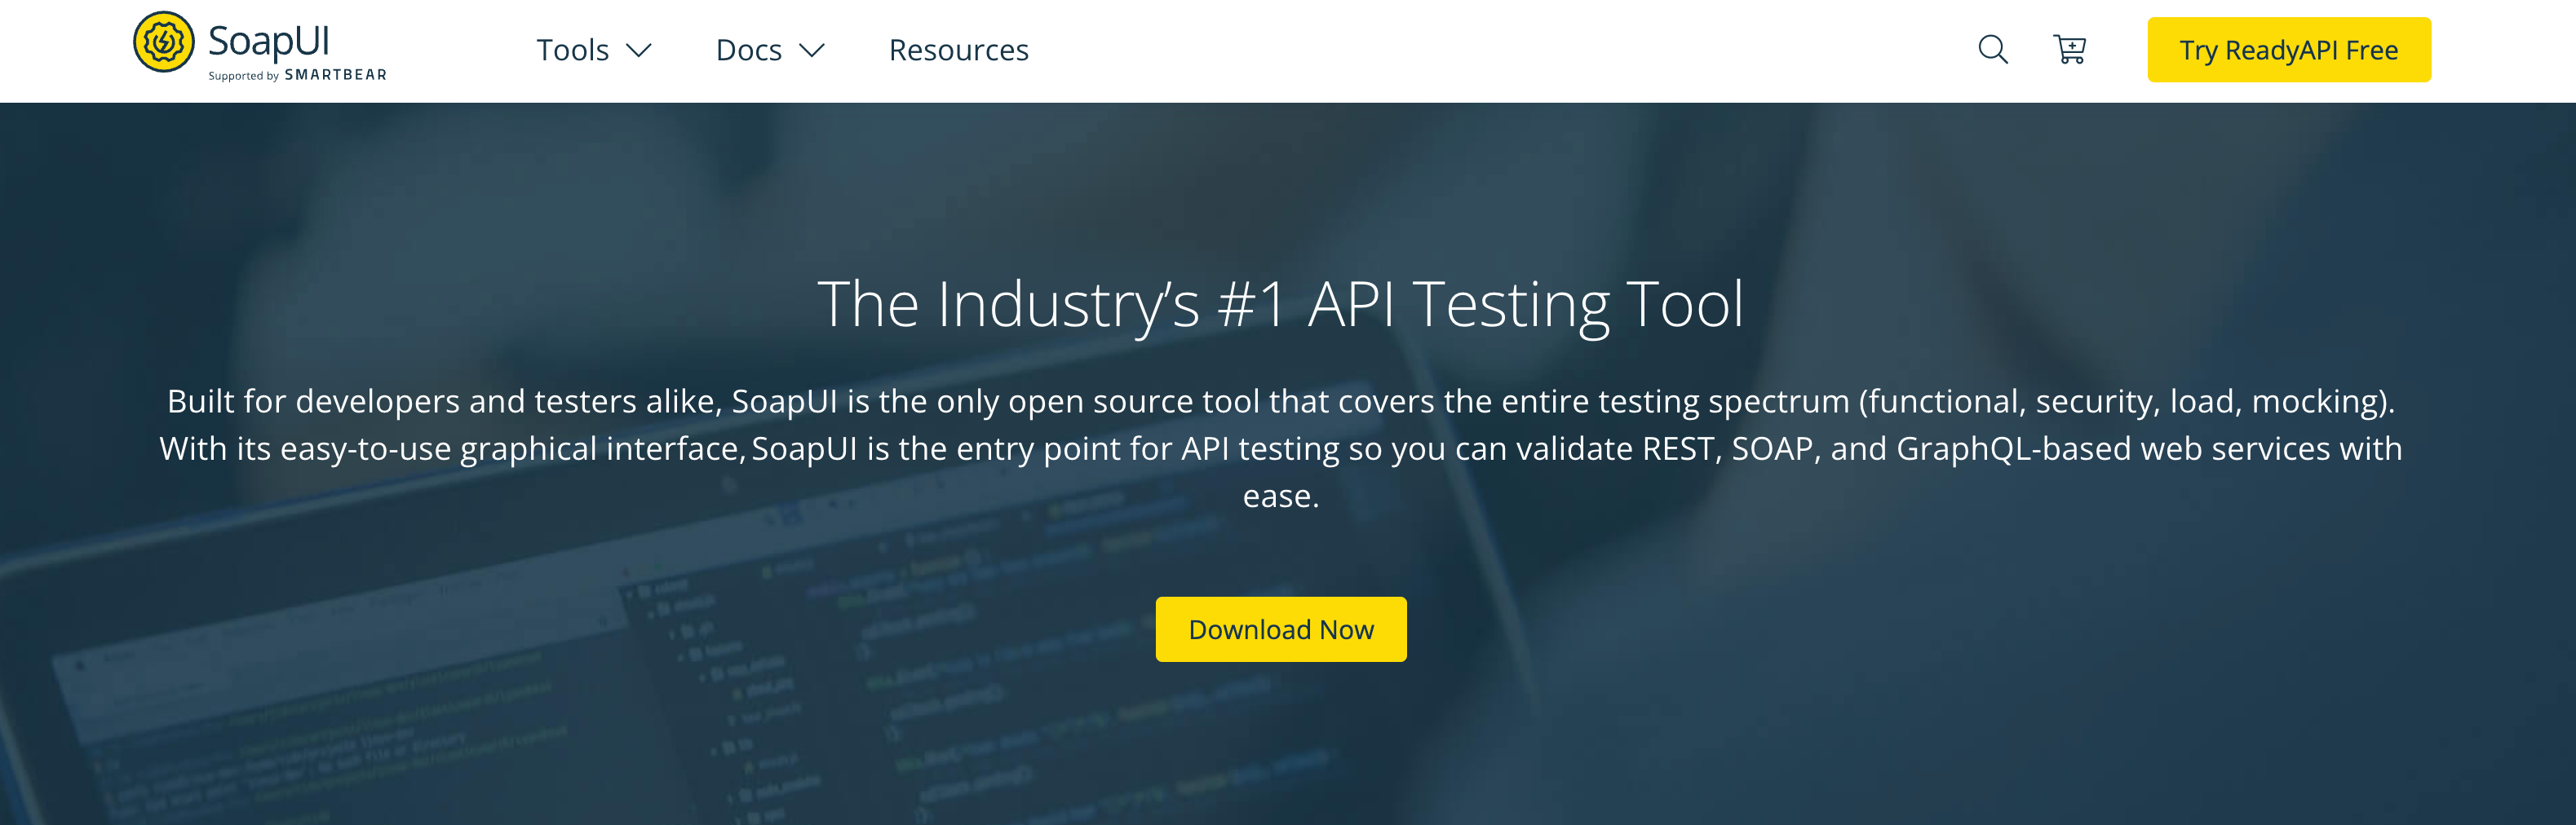Open the search magnifier icon
The height and width of the screenshot is (825, 2576).
tap(1993, 49)
